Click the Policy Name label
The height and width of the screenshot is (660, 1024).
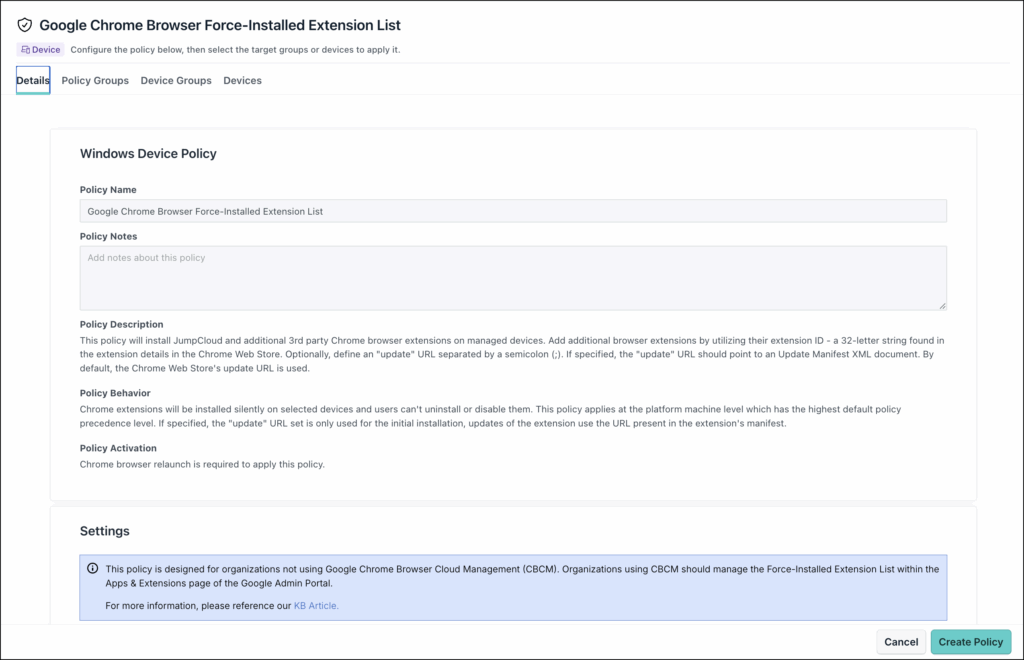[108, 190]
